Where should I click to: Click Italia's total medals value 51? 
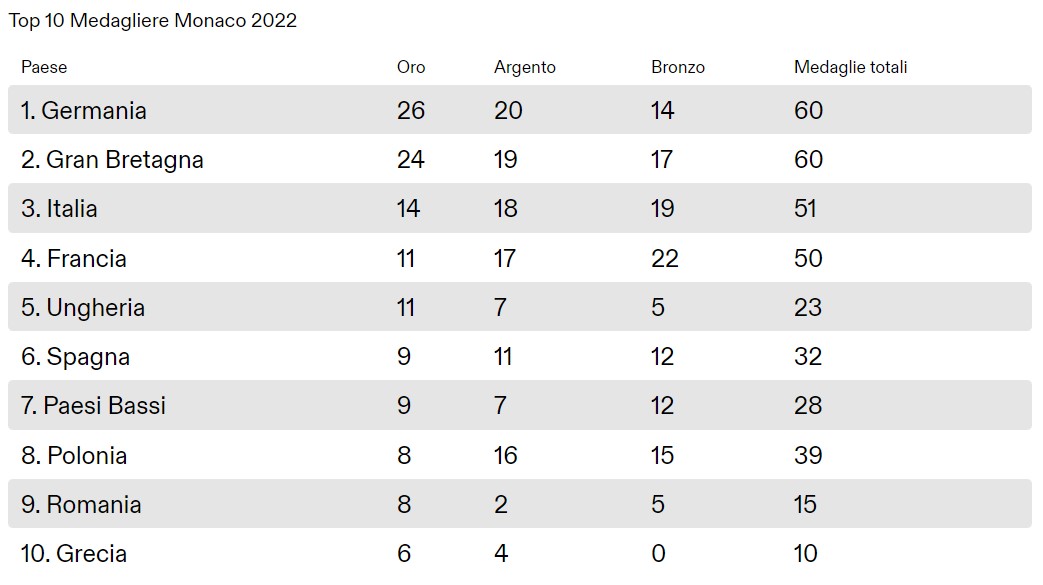point(806,209)
